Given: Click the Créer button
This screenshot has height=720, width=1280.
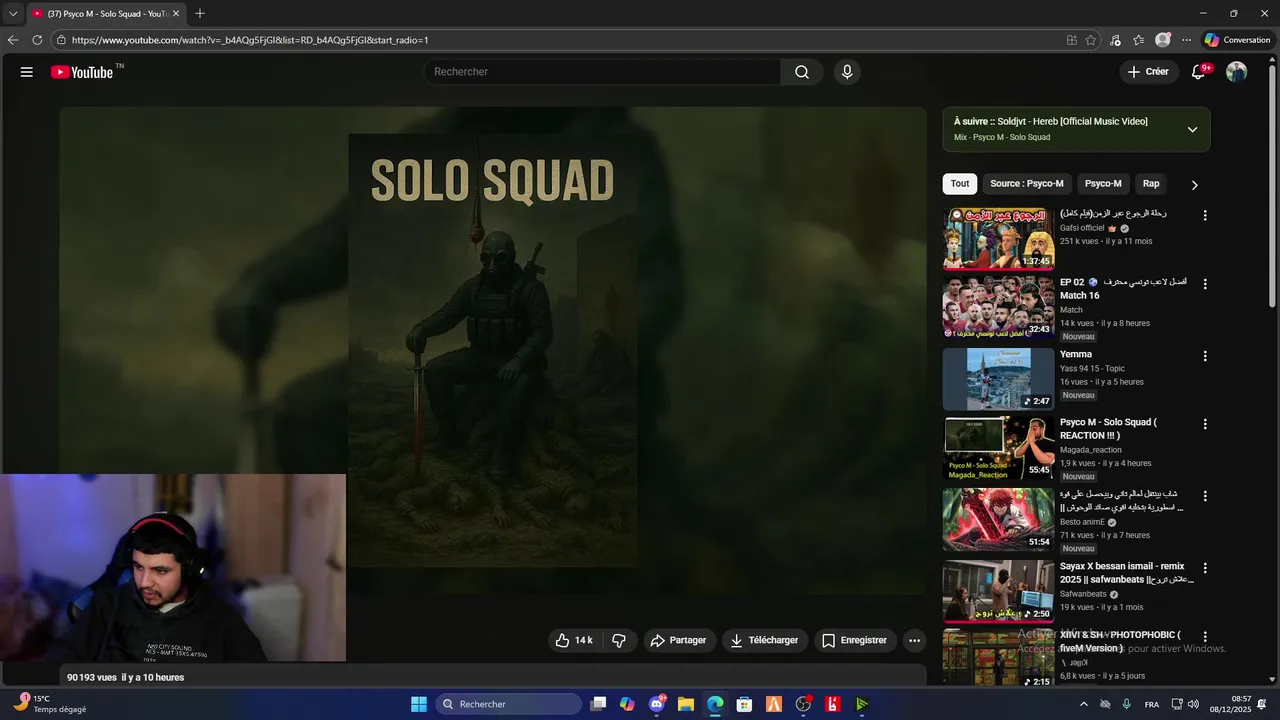Looking at the screenshot, I should [1148, 72].
